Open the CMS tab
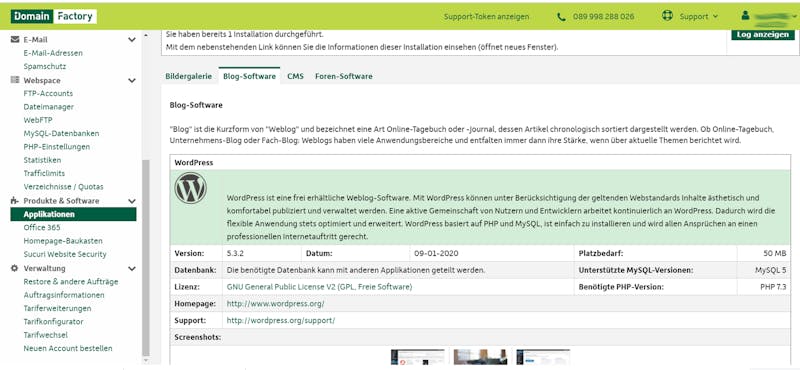The image size is (800, 370). pos(295,76)
